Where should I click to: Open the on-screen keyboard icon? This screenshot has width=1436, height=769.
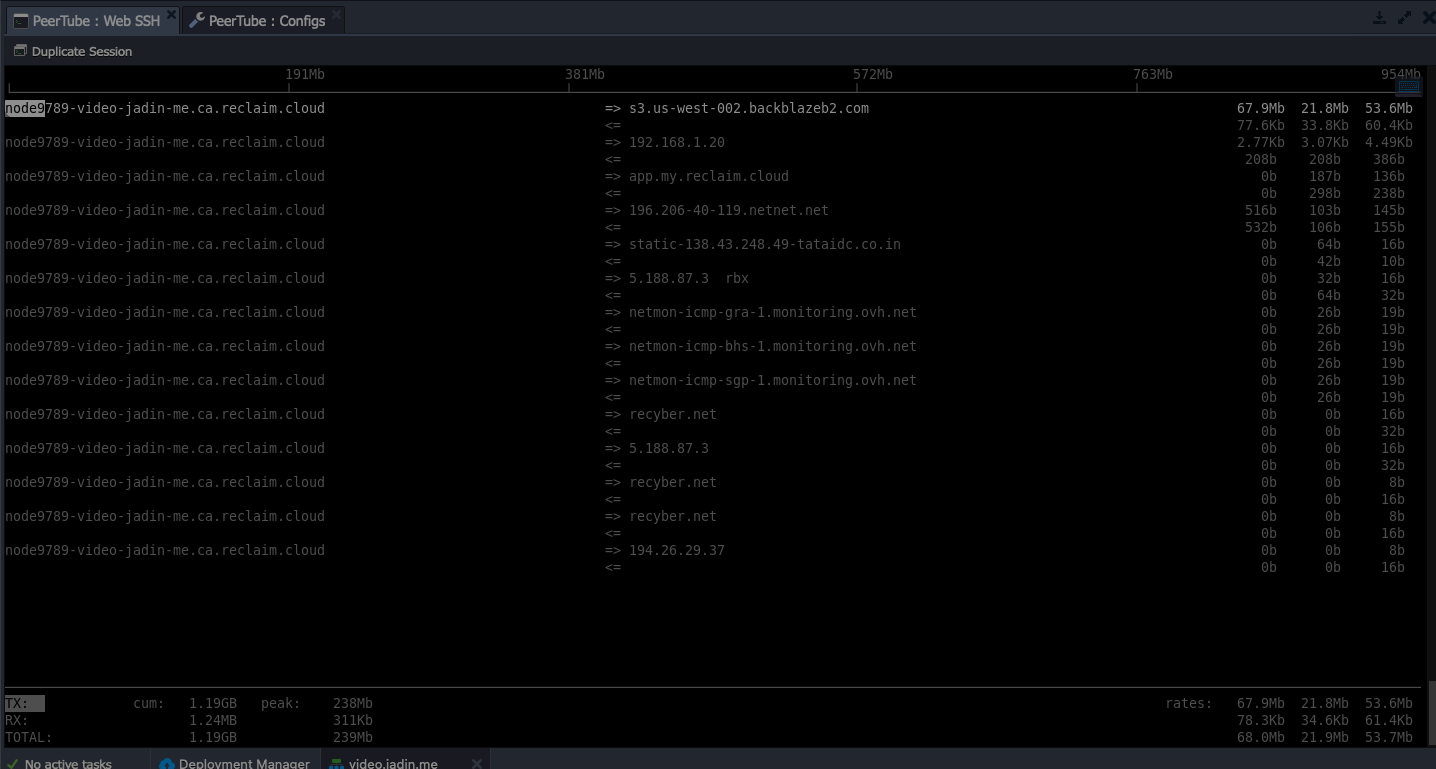pyautogui.click(x=1408, y=87)
